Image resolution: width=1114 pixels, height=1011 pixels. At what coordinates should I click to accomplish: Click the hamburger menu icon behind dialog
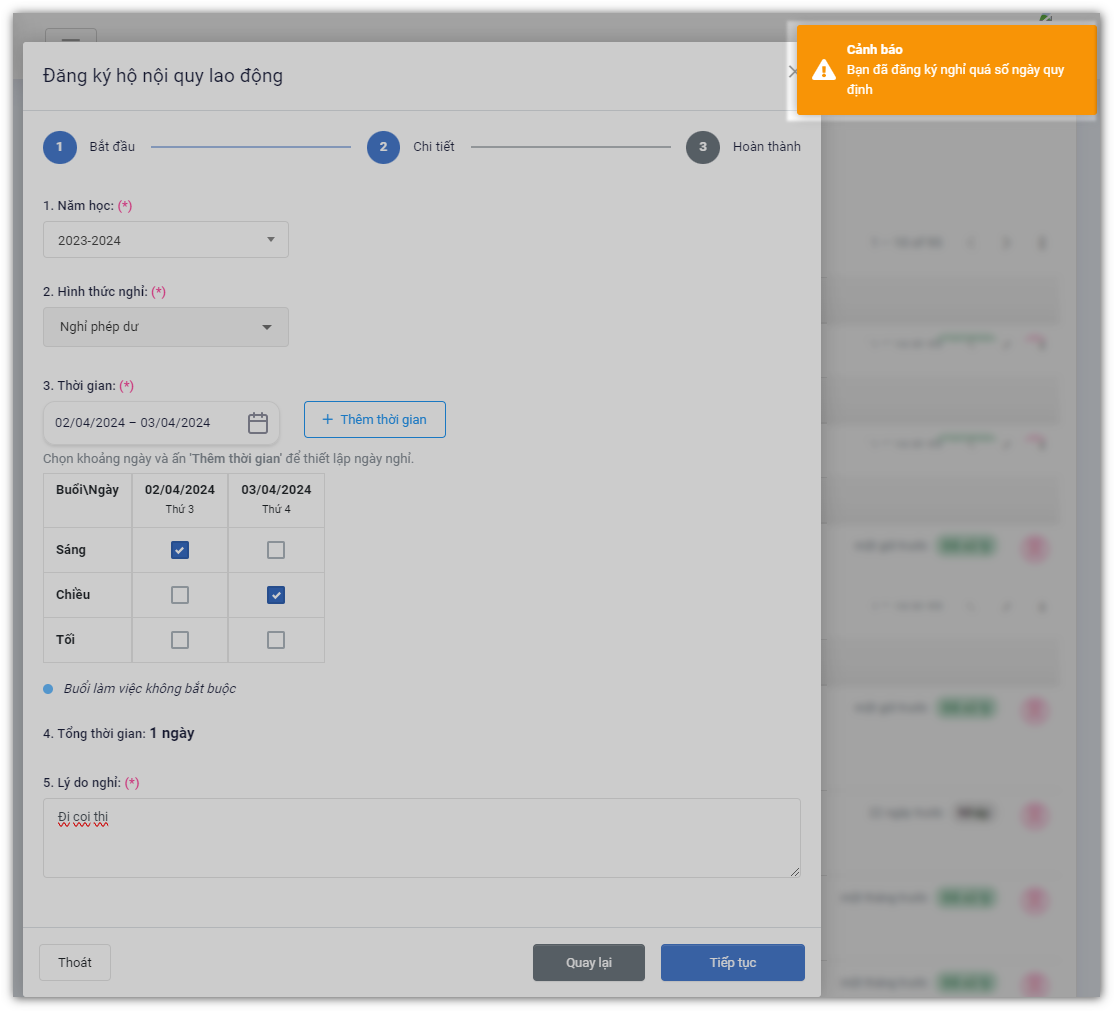pyautogui.click(x=70, y=38)
